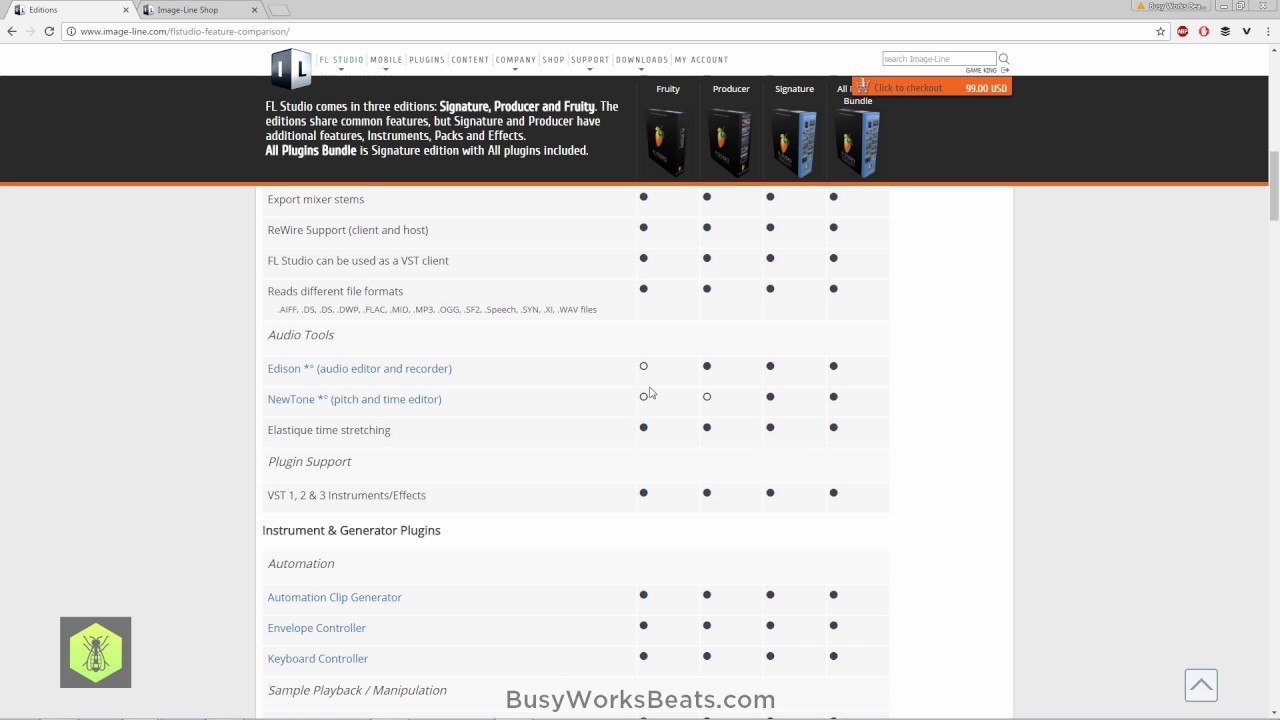The image size is (1280, 720).
Task: Click FL Studio can be used as VST client
Action: click(357, 261)
